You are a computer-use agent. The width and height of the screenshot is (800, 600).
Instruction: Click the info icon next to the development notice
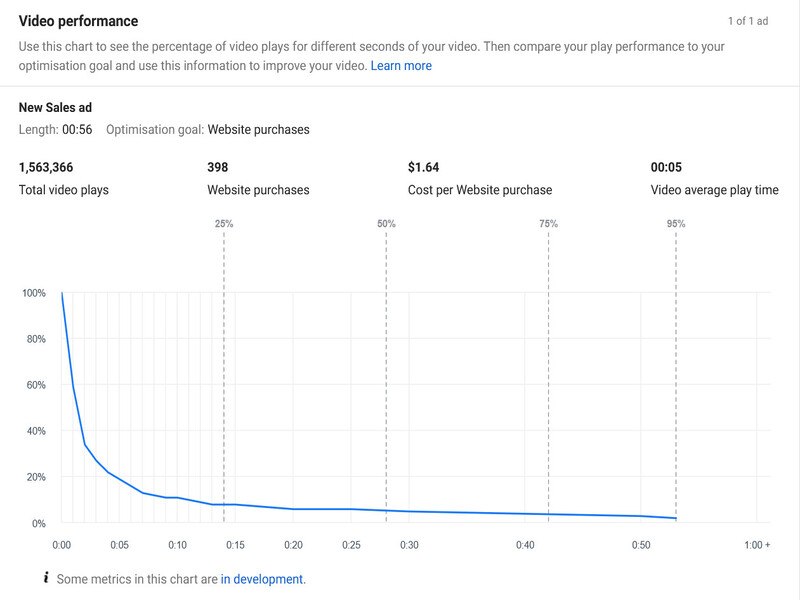[x=47, y=577]
